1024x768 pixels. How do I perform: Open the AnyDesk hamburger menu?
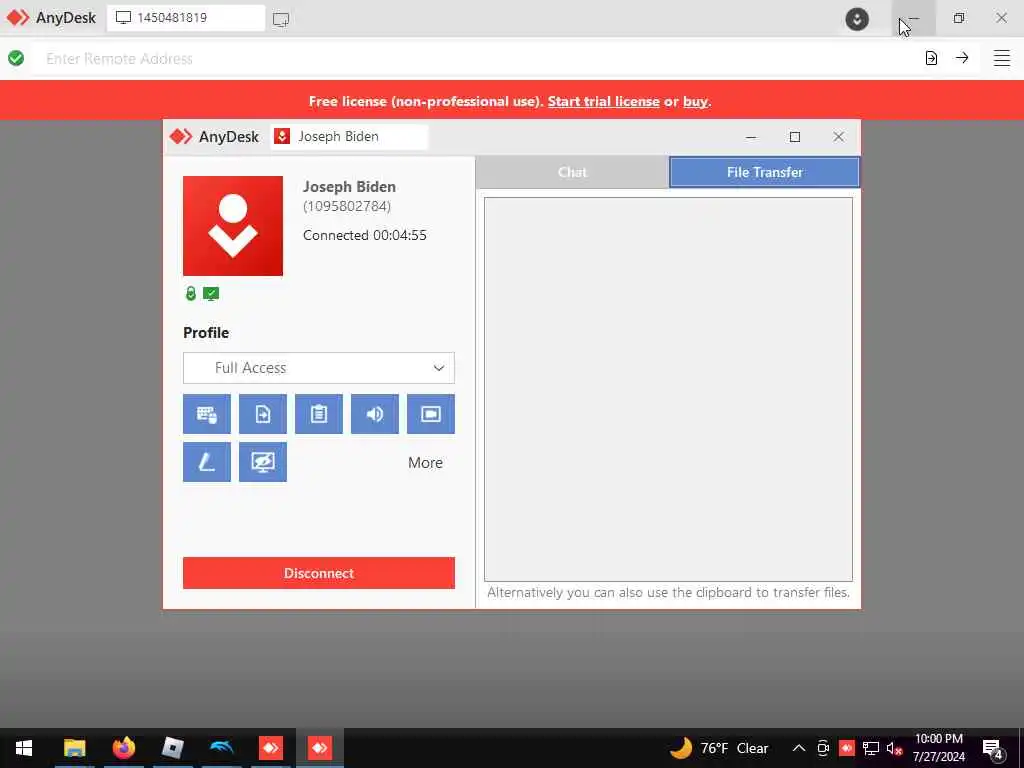click(1002, 58)
